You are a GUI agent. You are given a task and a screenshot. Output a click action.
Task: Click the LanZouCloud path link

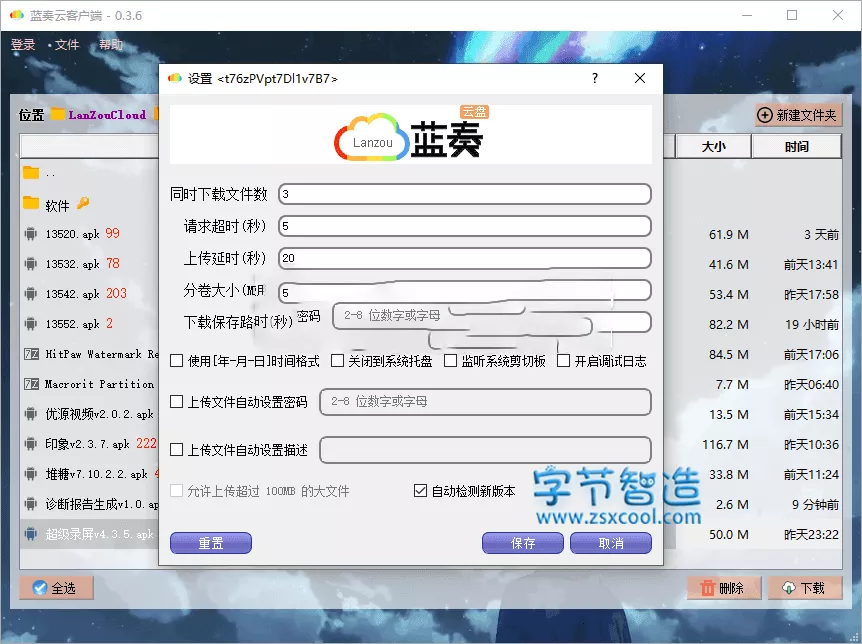(107, 114)
